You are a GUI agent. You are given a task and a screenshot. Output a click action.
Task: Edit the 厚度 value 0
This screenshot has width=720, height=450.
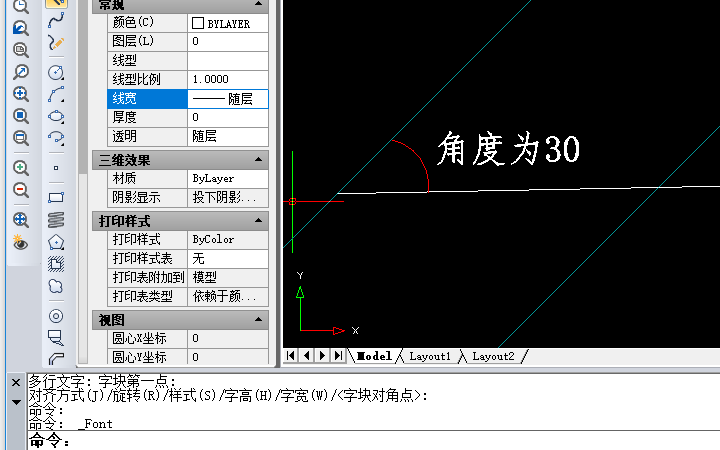(228, 118)
